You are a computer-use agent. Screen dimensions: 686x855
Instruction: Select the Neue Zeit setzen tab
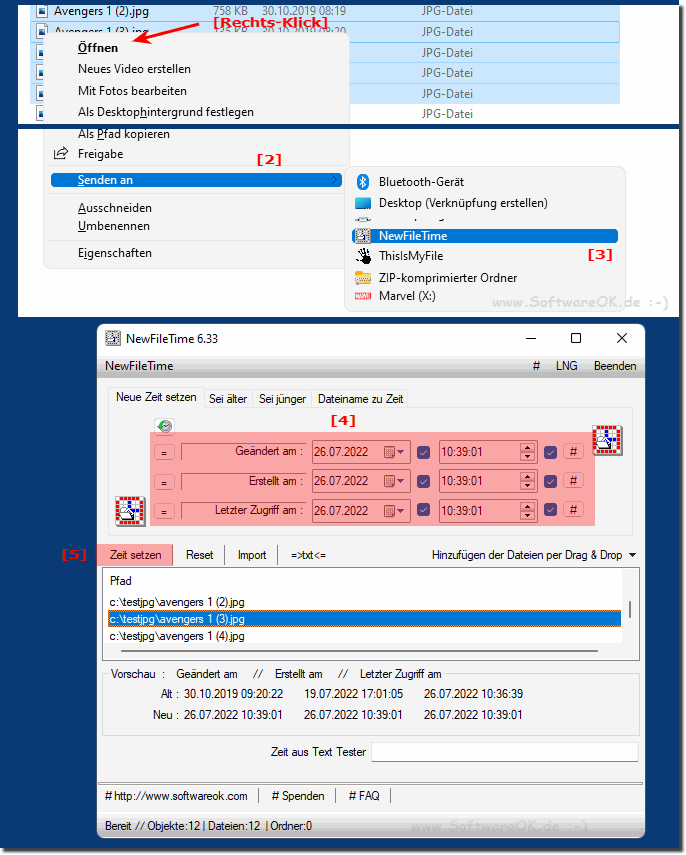[156, 398]
